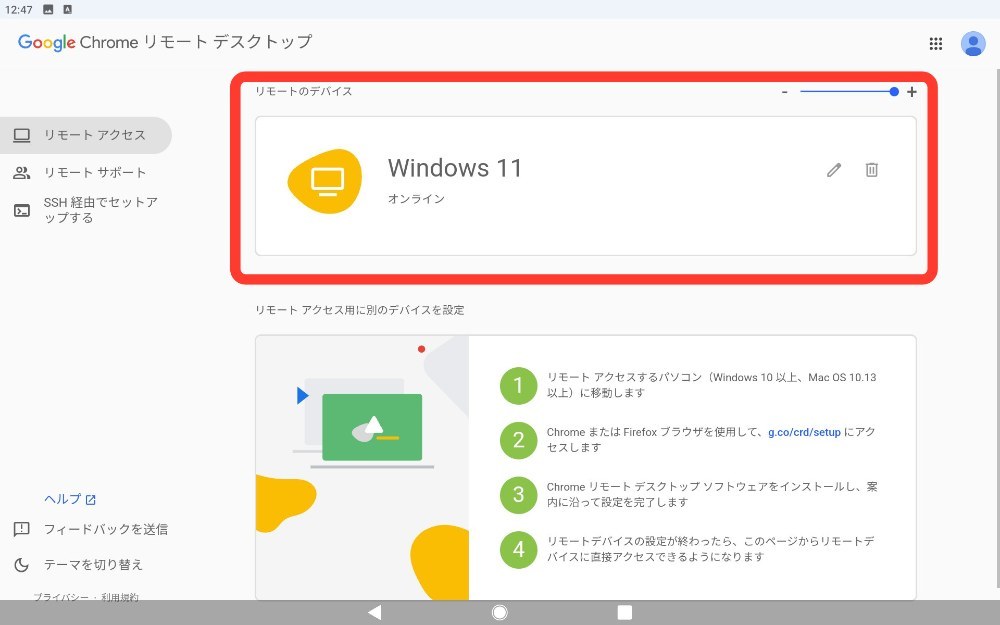Tap the Android home circle button
Screen dimensions: 1000x625
pyautogui.click(x=500, y=612)
